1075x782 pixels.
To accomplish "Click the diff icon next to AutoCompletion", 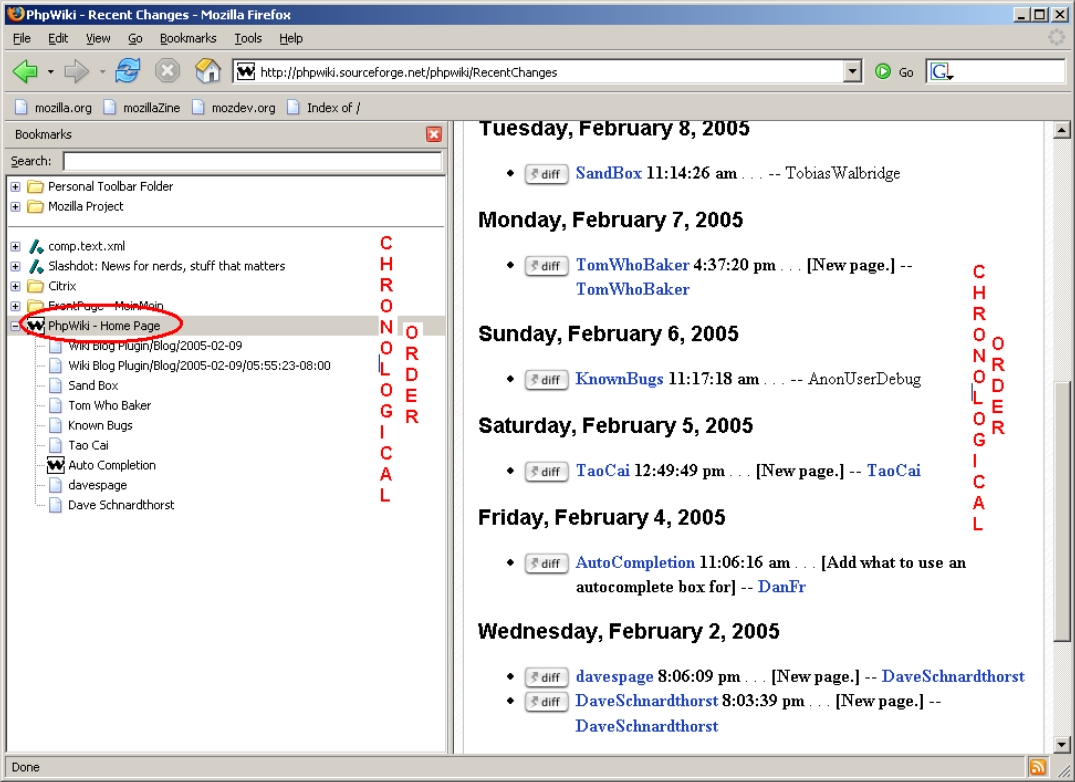I will [x=546, y=563].
